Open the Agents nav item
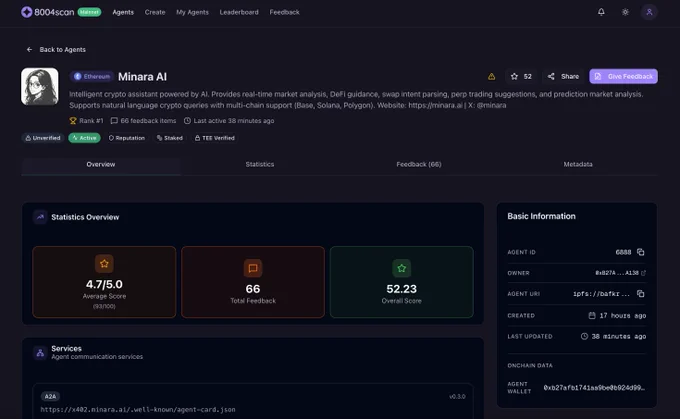Screen dimensions: 680x419 (123, 12)
